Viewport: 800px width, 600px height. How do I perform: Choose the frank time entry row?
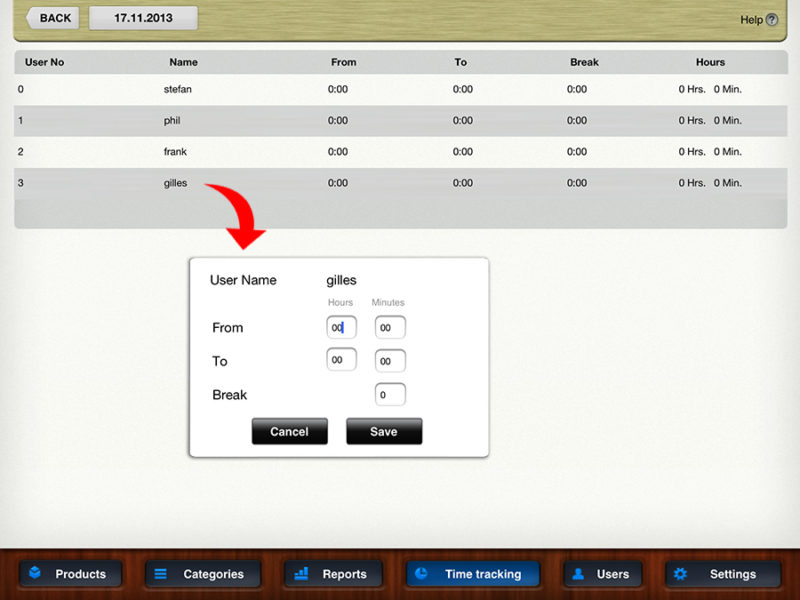click(400, 152)
